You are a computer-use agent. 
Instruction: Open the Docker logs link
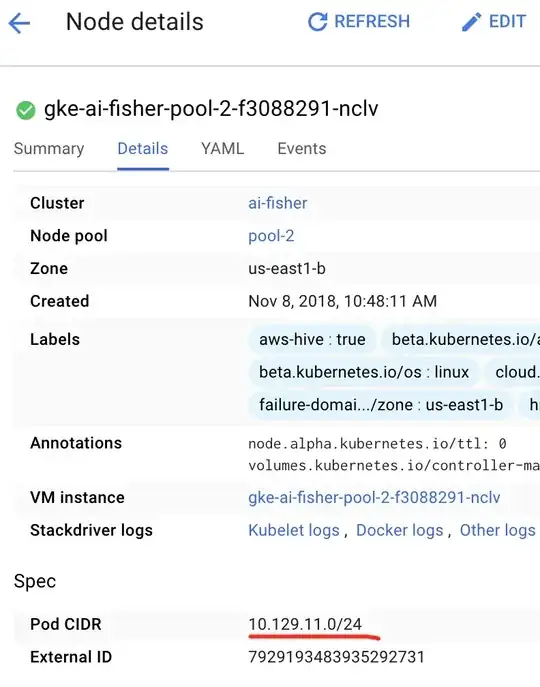(400, 530)
